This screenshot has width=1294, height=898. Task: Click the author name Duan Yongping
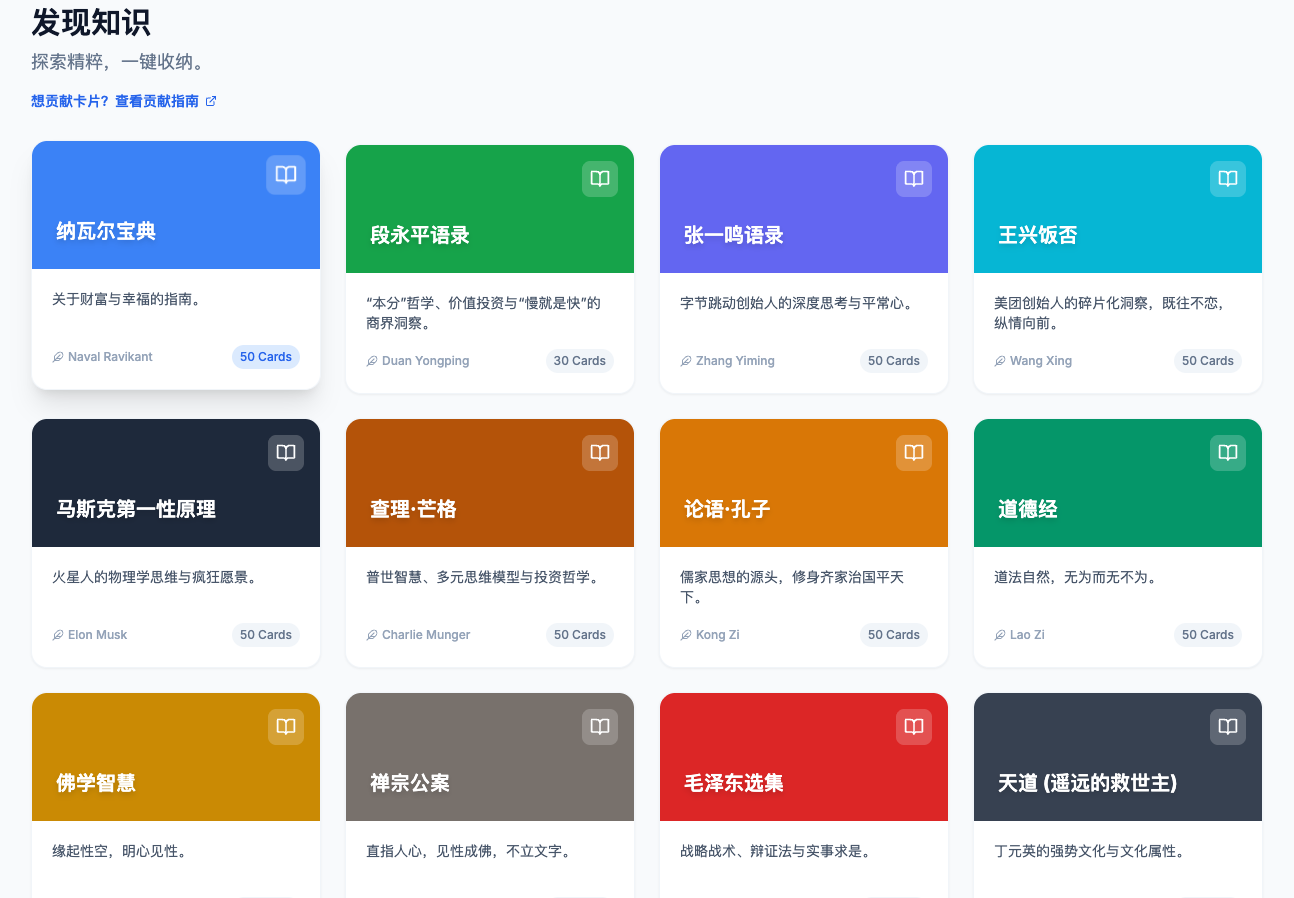click(x=426, y=361)
